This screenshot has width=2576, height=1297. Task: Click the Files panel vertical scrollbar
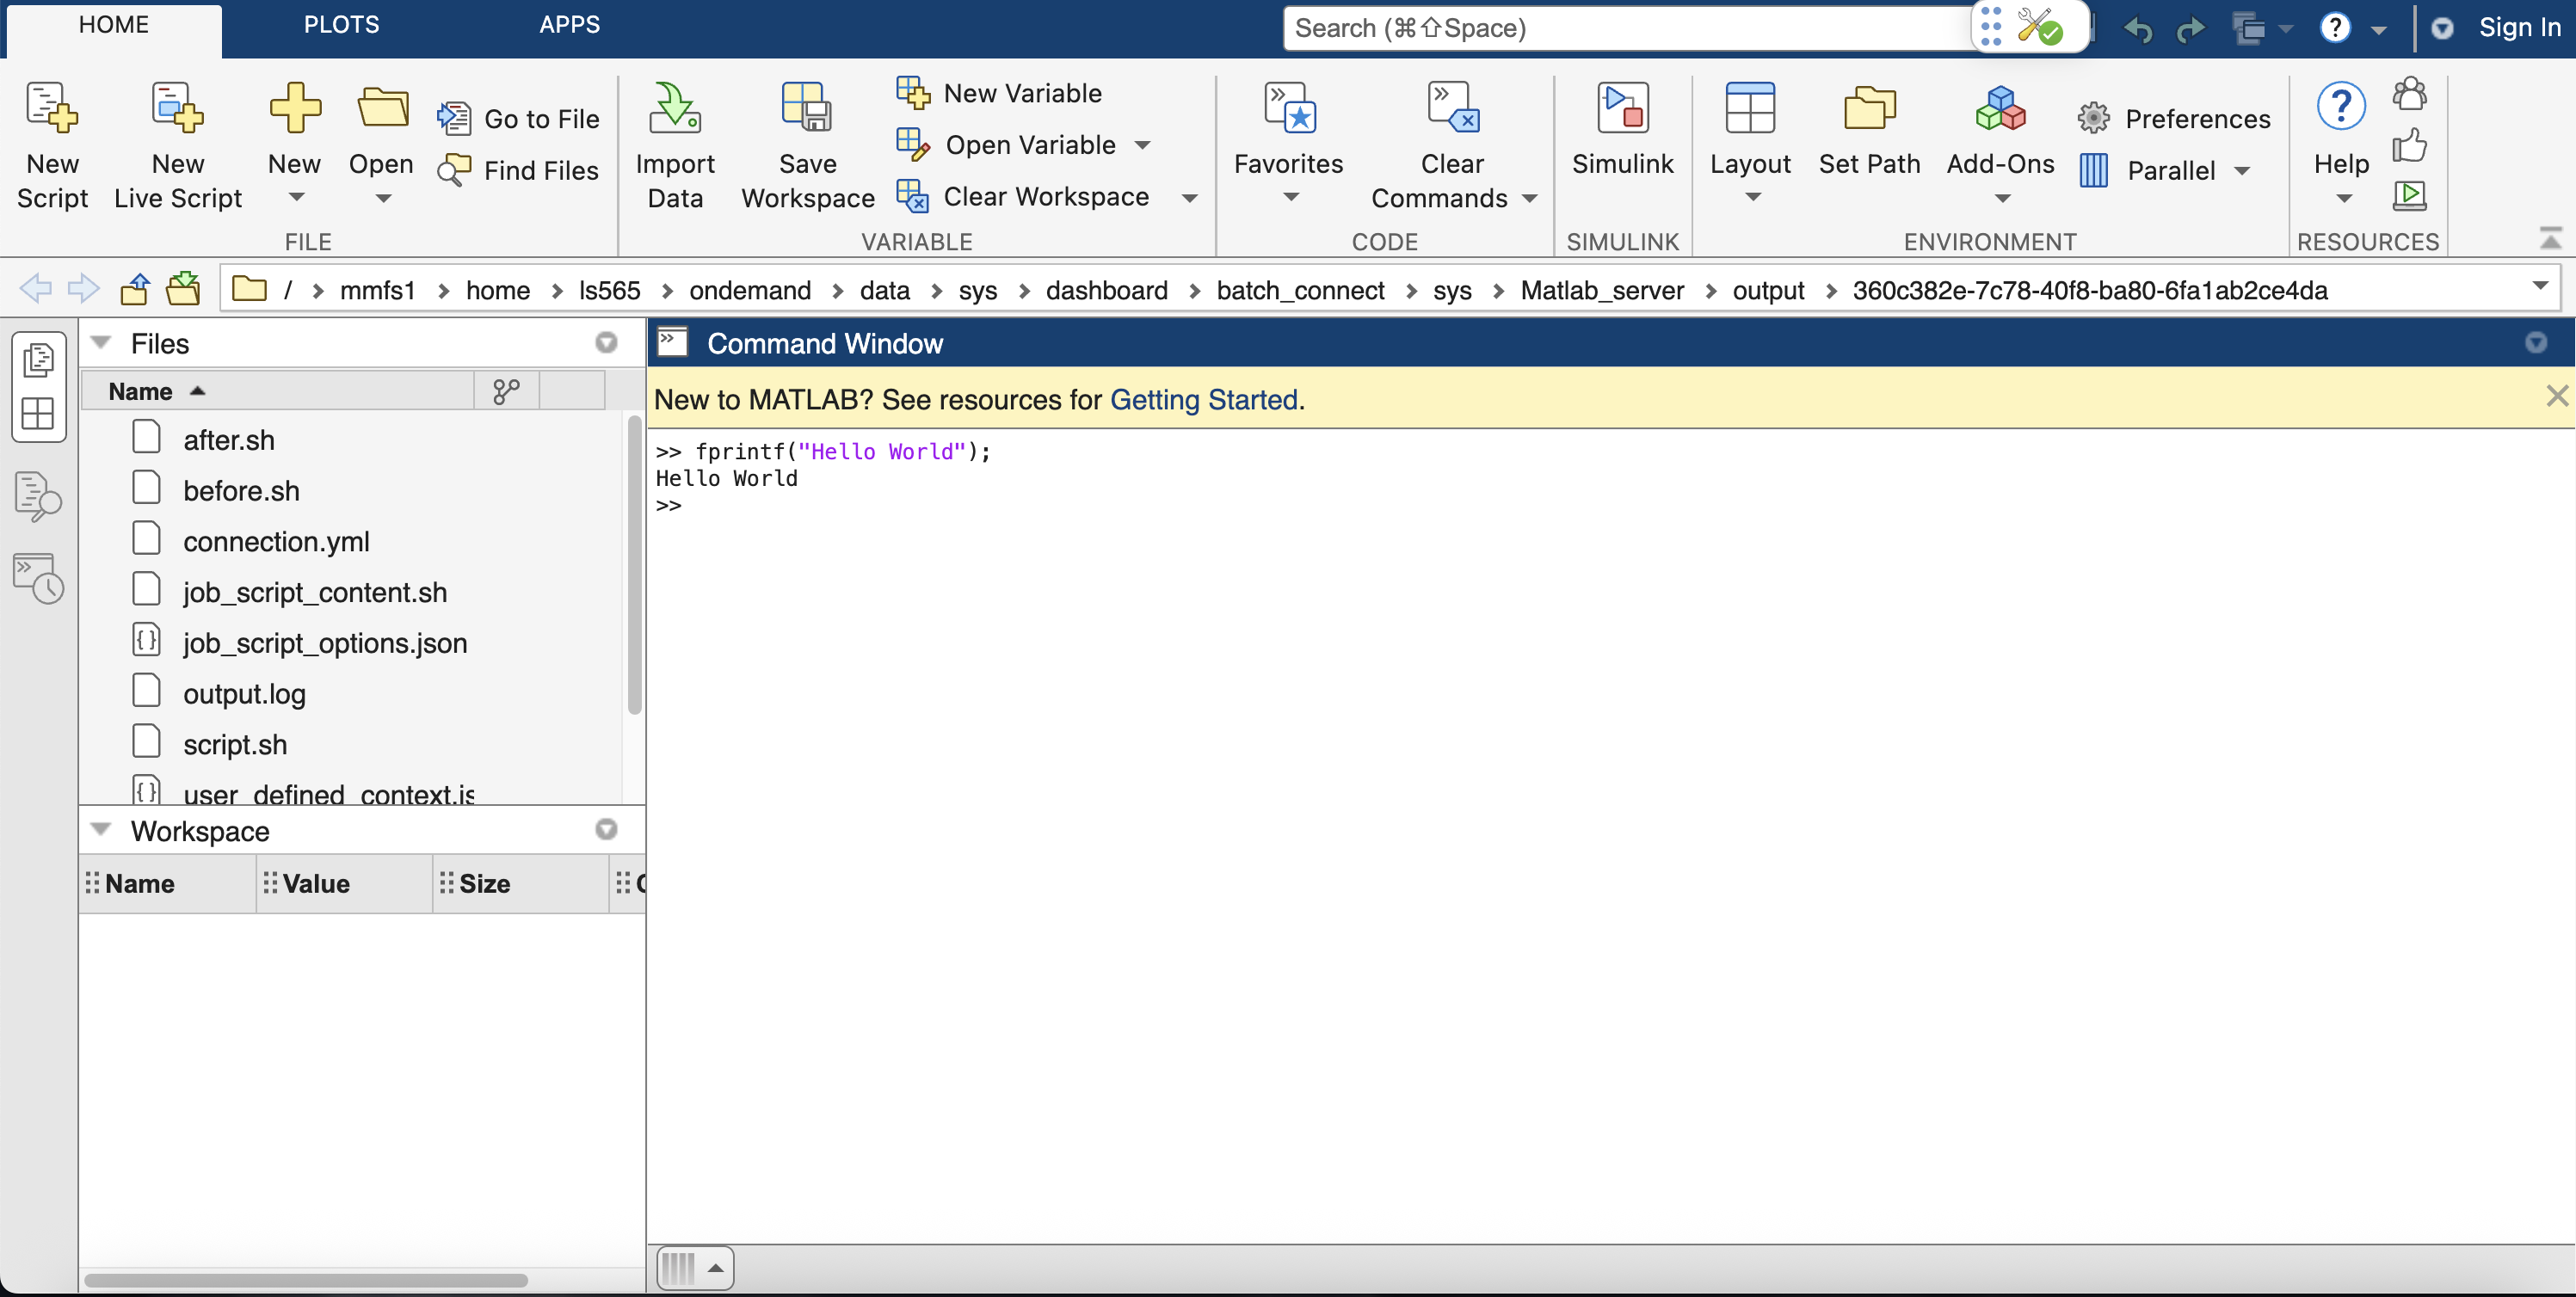click(634, 565)
